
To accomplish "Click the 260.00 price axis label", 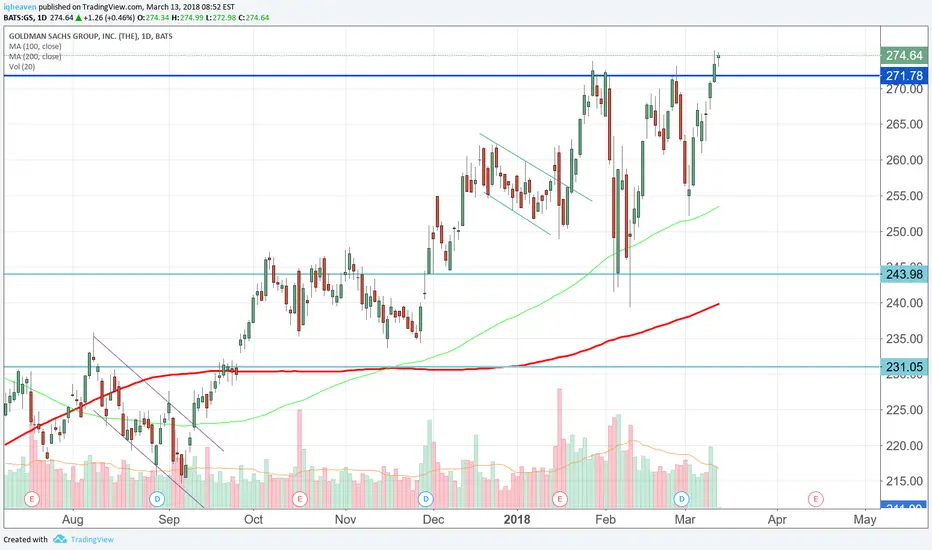I will (904, 160).
